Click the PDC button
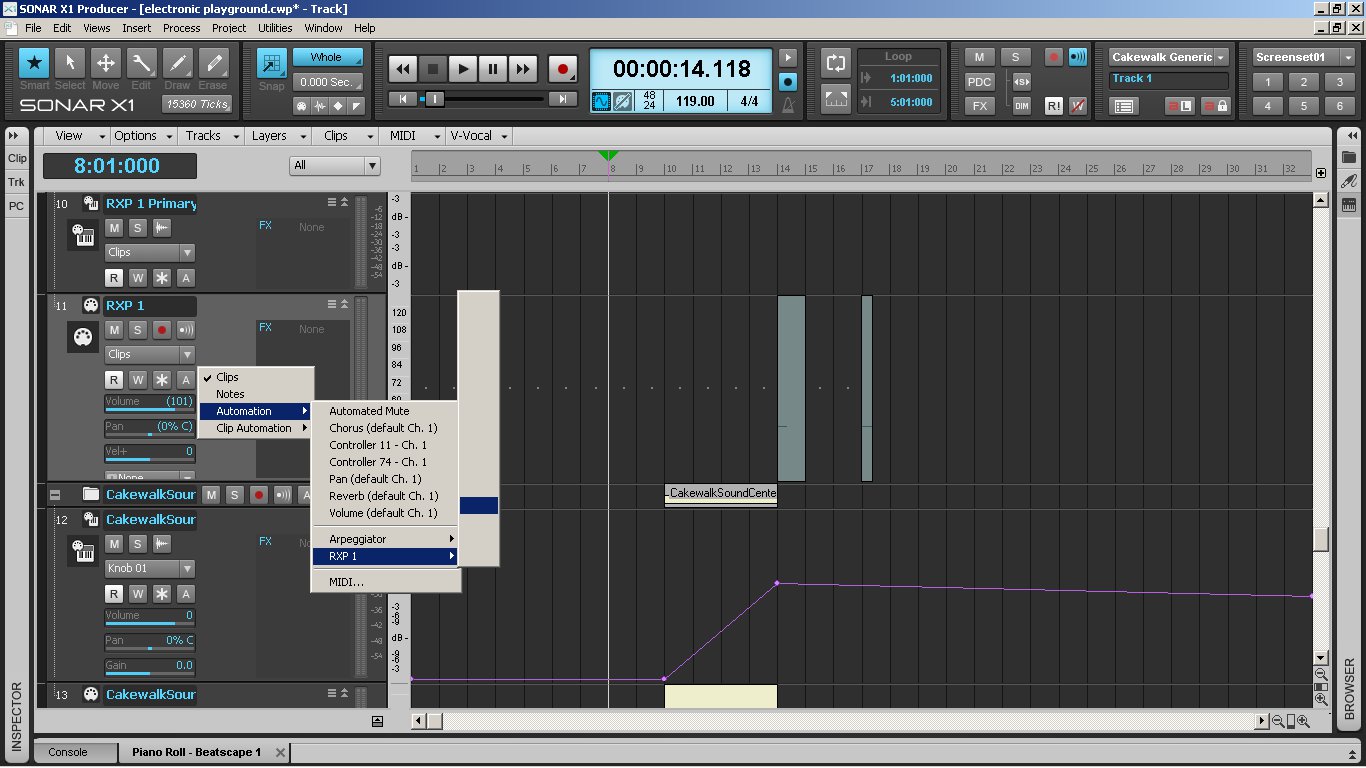 (979, 81)
